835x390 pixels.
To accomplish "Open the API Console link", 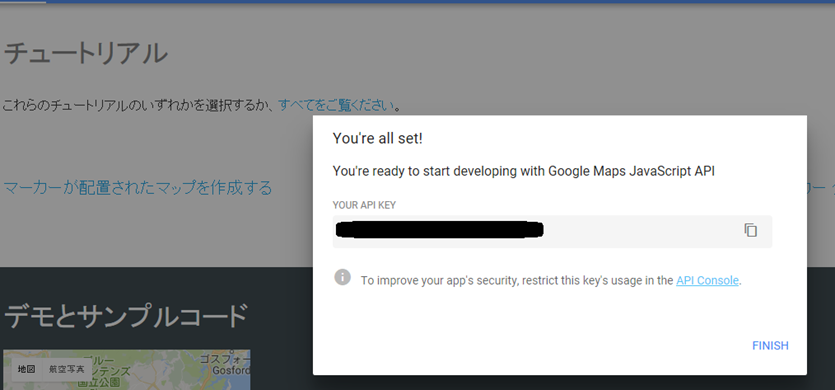I will point(707,280).
